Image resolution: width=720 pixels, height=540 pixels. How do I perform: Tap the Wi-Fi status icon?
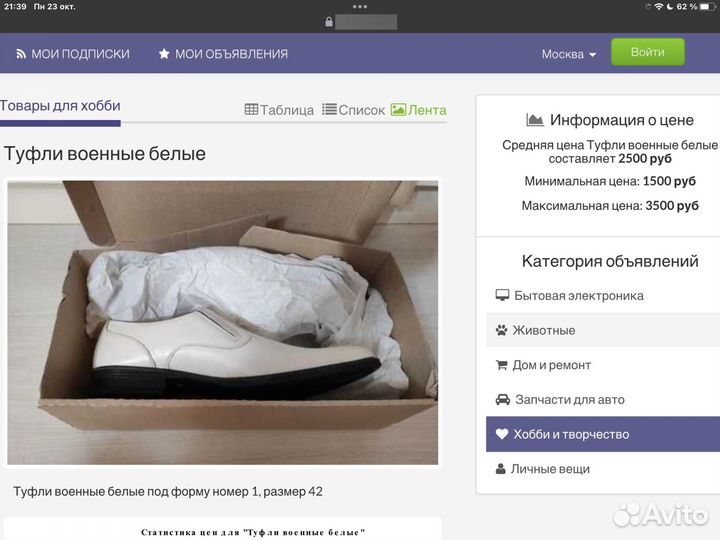[x=659, y=6]
